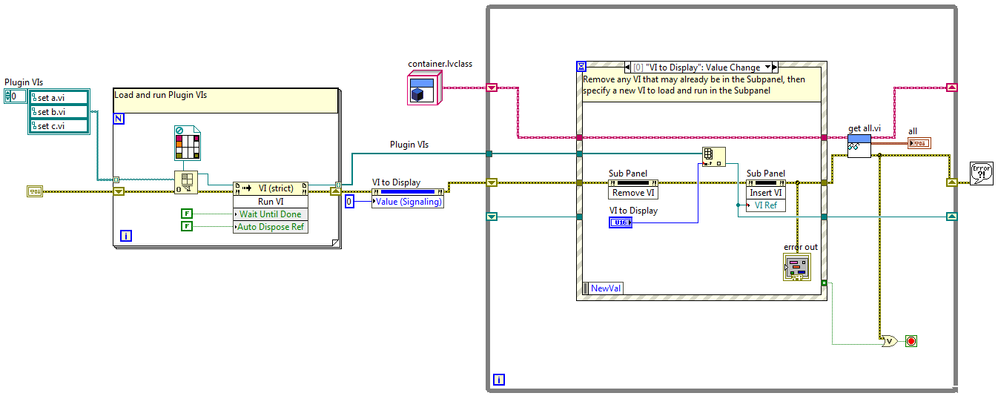Click the Auto Dispose Ref parameter
The image size is (998, 396).
tap(271, 227)
